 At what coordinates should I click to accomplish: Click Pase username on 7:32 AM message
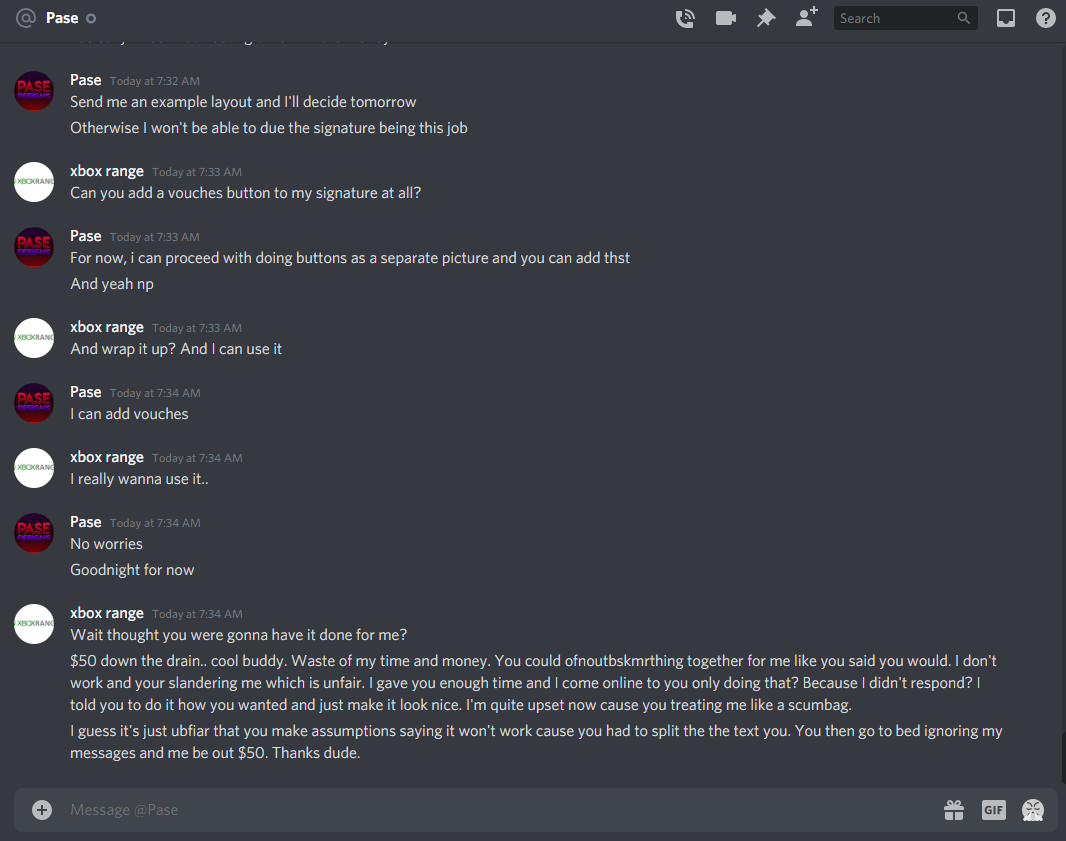click(x=86, y=80)
